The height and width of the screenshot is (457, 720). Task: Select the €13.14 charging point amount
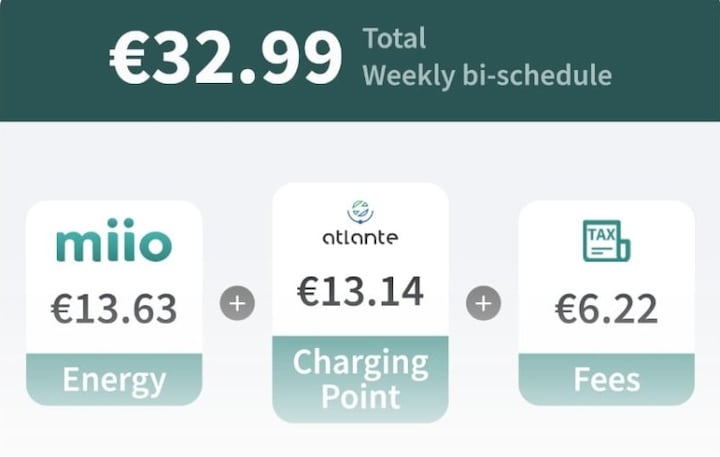[x=360, y=291]
